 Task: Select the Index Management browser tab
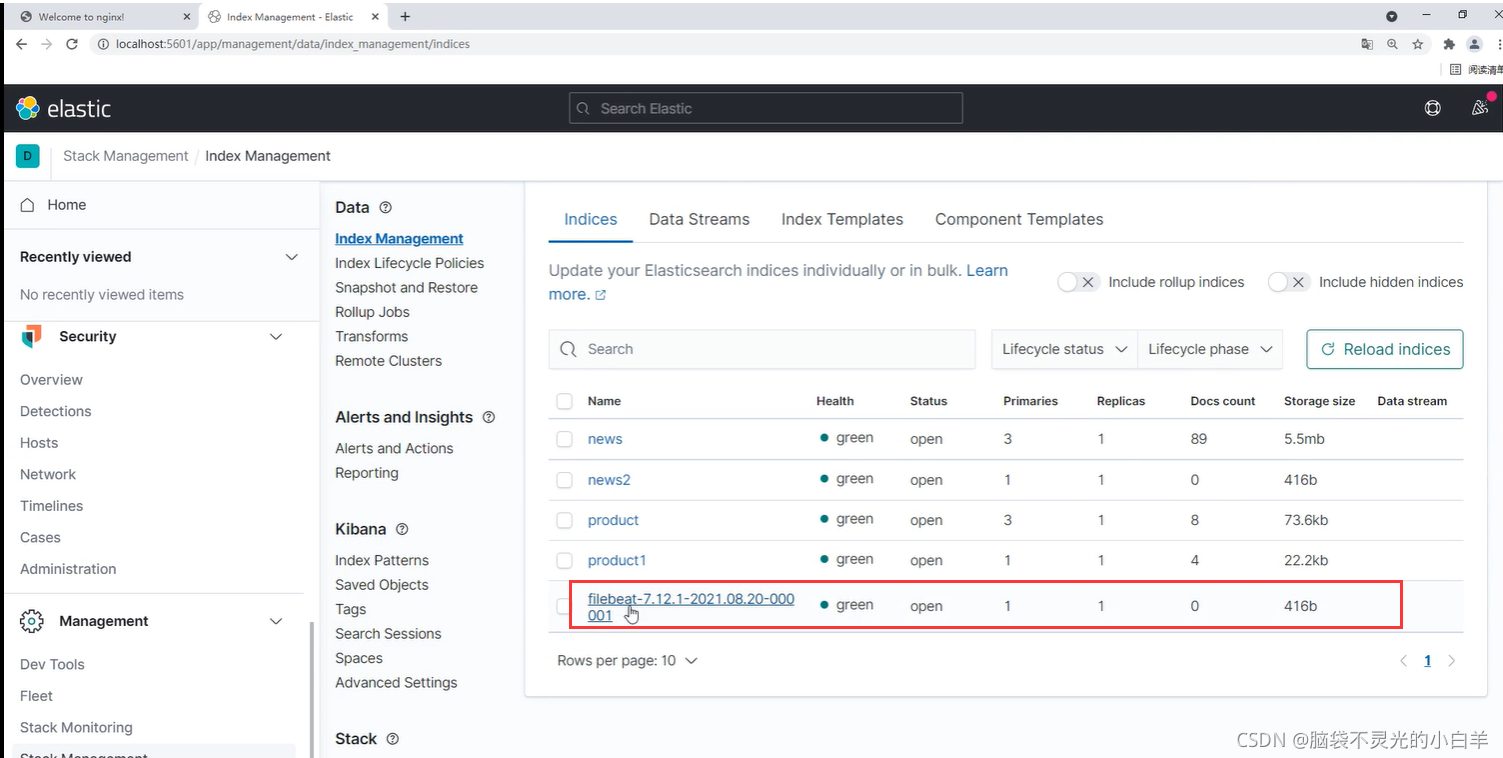(x=290, y=17)
